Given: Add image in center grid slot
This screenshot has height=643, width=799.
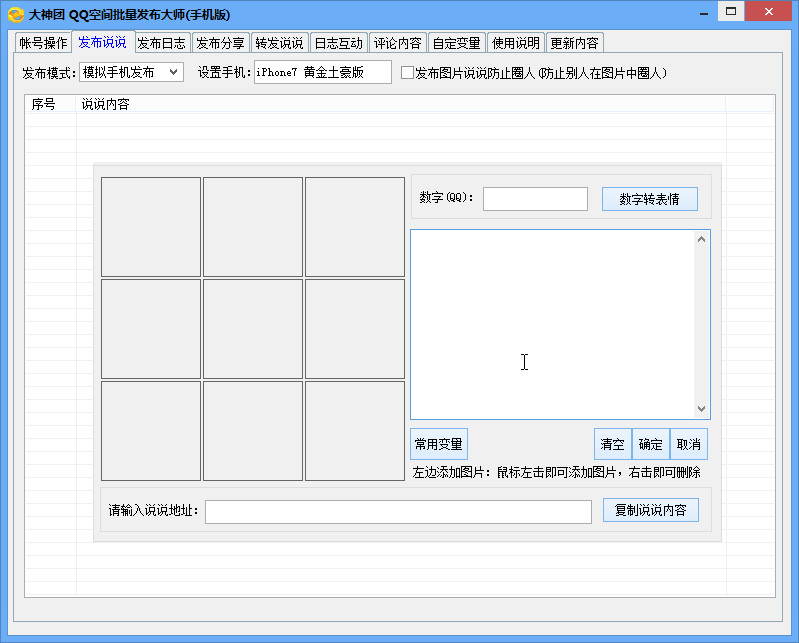Looking at the screenshot, I should pyautogui.click(x=253, y=329).
